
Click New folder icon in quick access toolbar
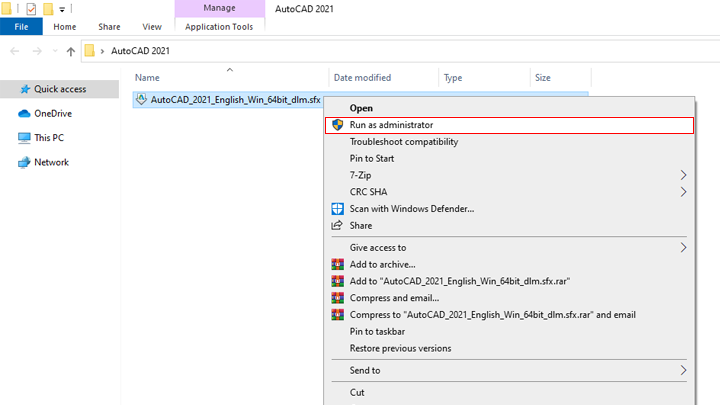pyautogui.click(x=47, y=9)
